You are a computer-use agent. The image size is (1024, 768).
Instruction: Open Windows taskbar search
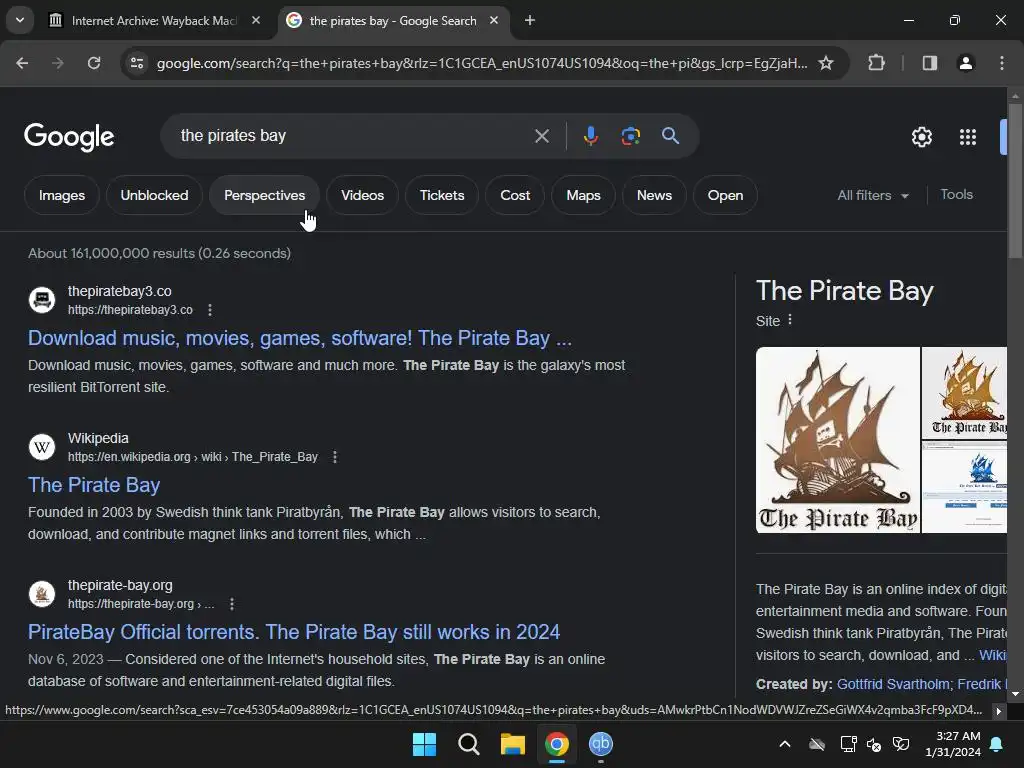point(468,743)
